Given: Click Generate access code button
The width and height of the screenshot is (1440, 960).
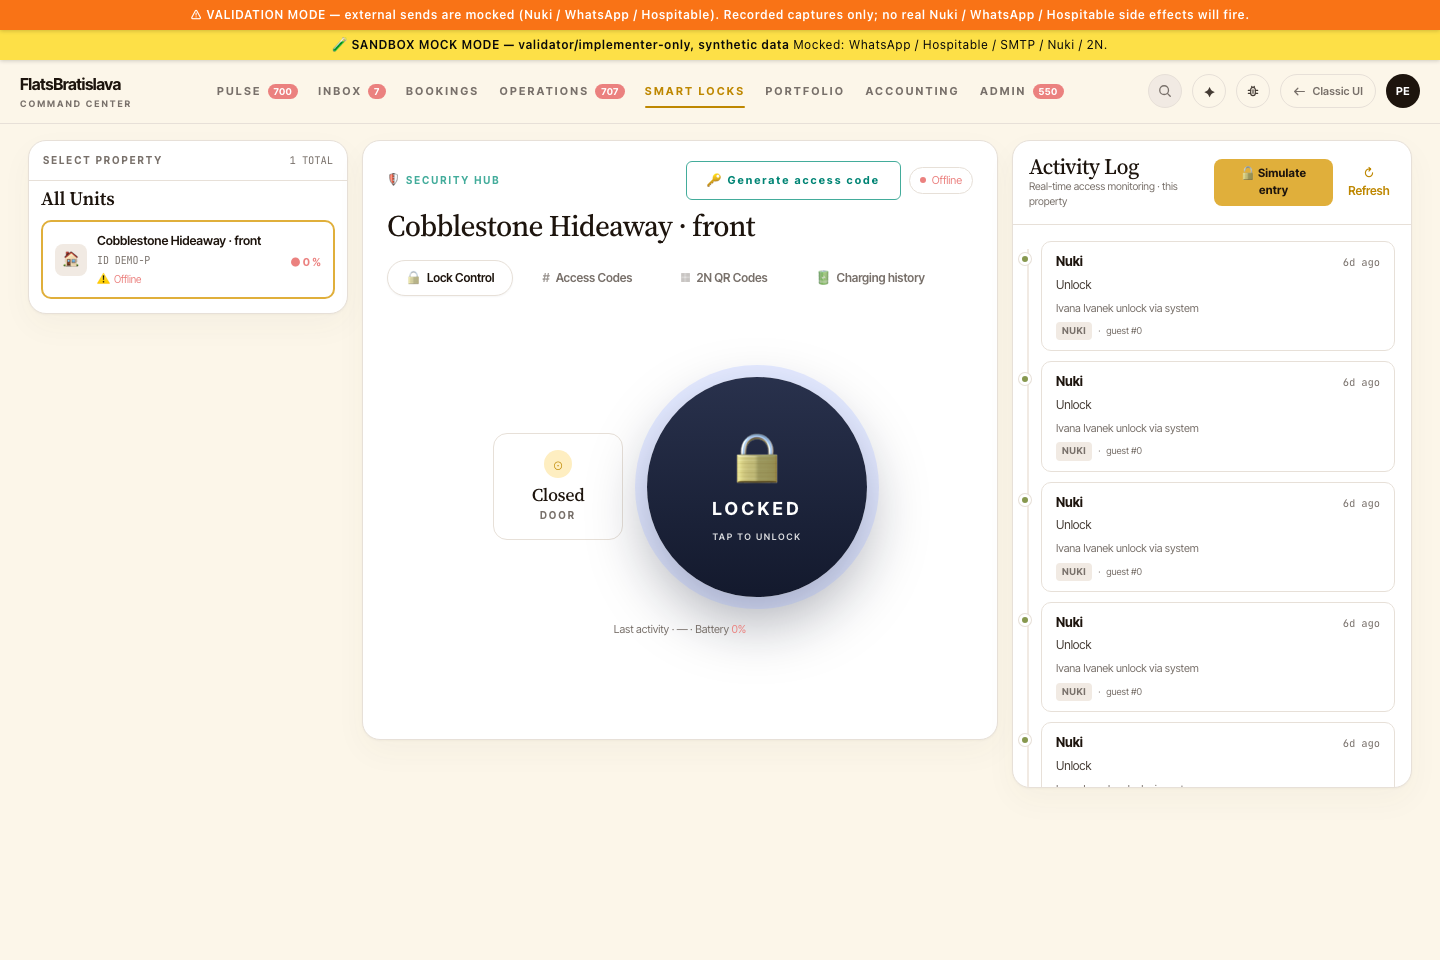Looking at the screenshot, I should click(793, 180).
